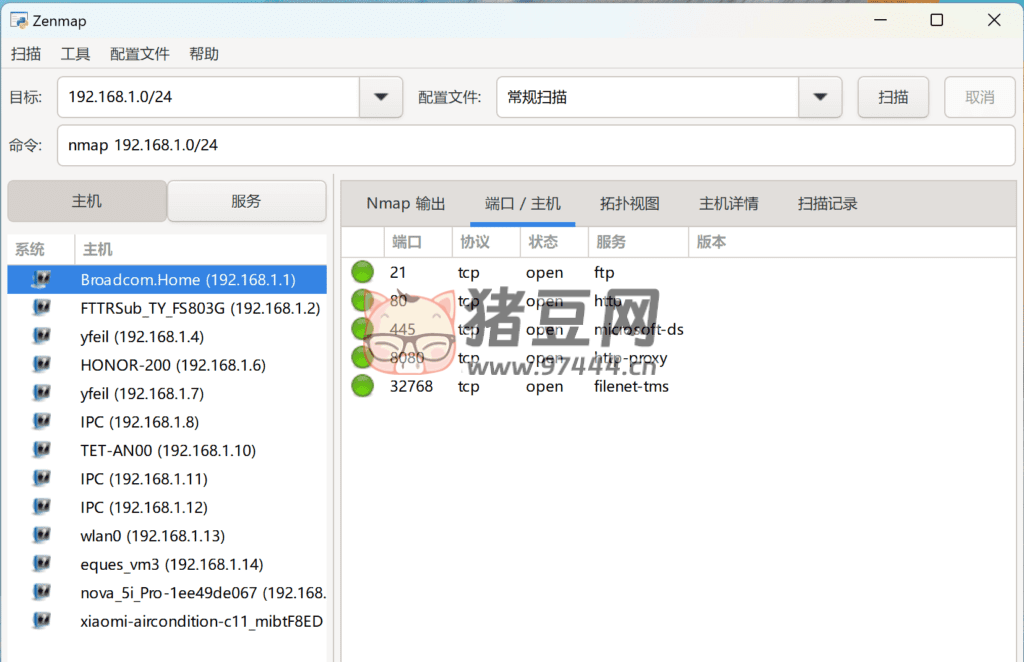This screenshot has height=662, width=1024.
Task: Select host yfeil (192.168.1.7)
Action: pyautogui.click(x=167, y=394)
